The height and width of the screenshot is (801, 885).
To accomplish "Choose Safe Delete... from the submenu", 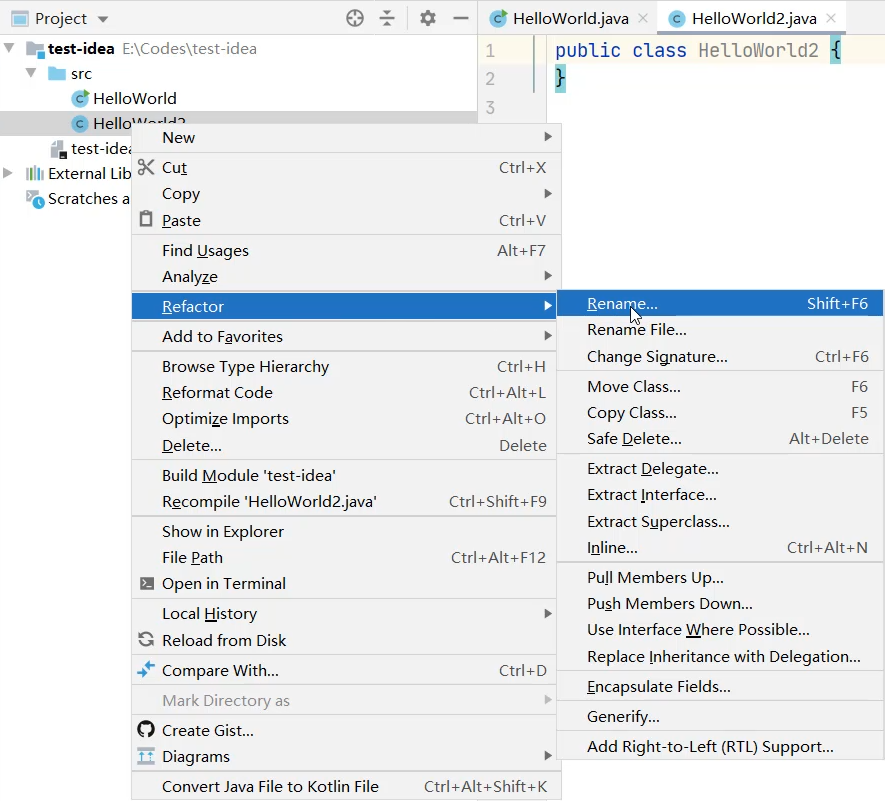I will click(634, 438).
